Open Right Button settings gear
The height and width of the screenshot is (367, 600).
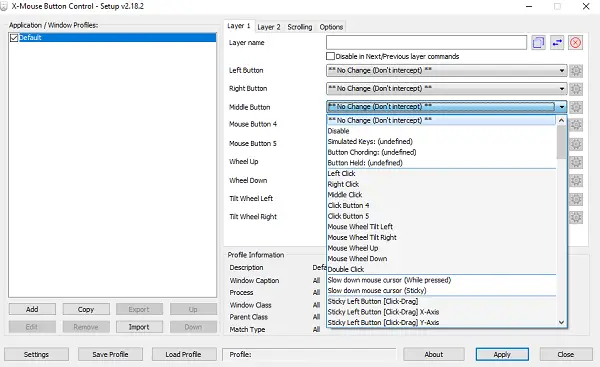click(576, 89)
